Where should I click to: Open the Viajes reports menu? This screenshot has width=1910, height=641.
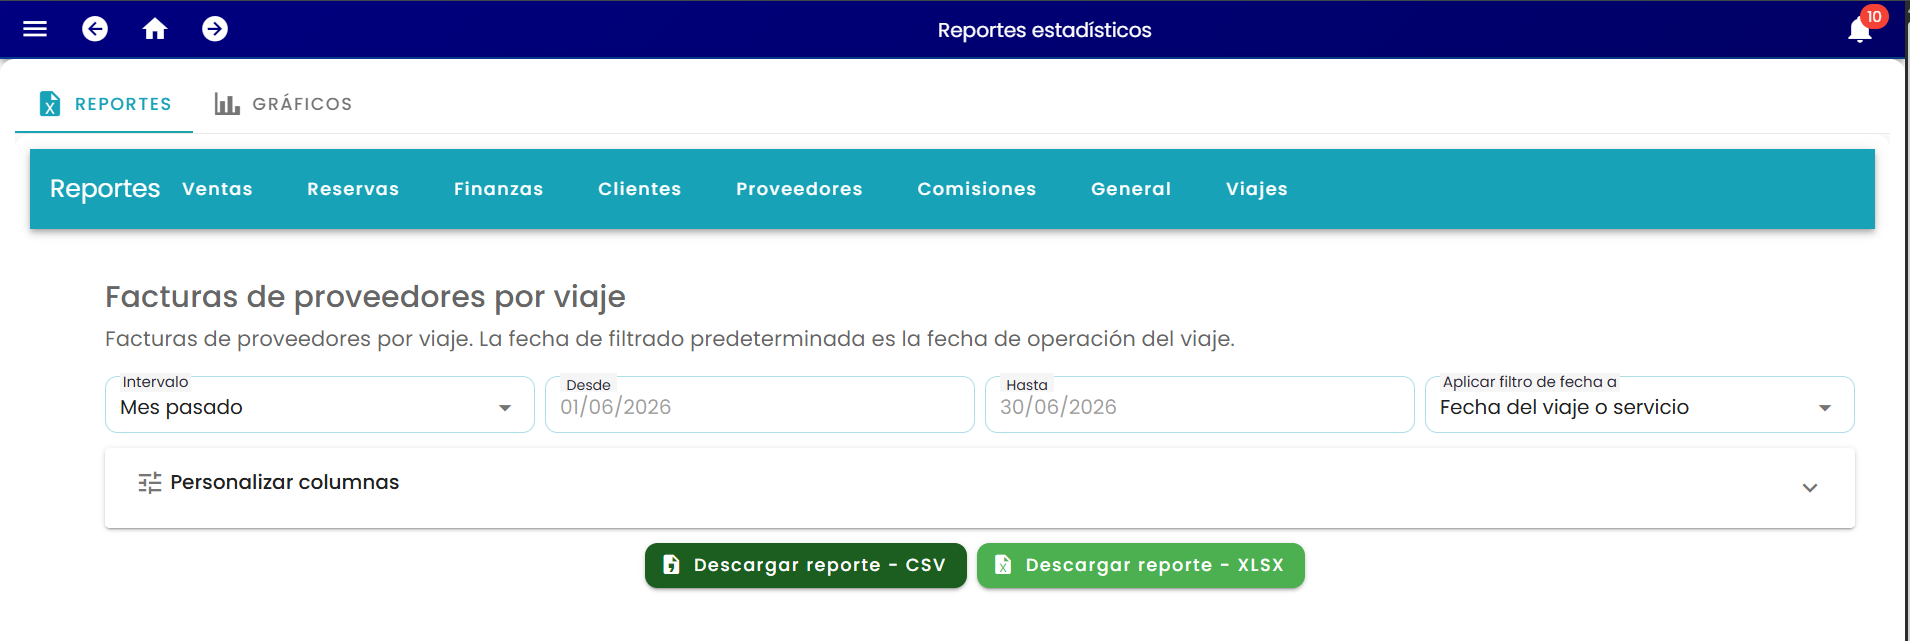1257,189
